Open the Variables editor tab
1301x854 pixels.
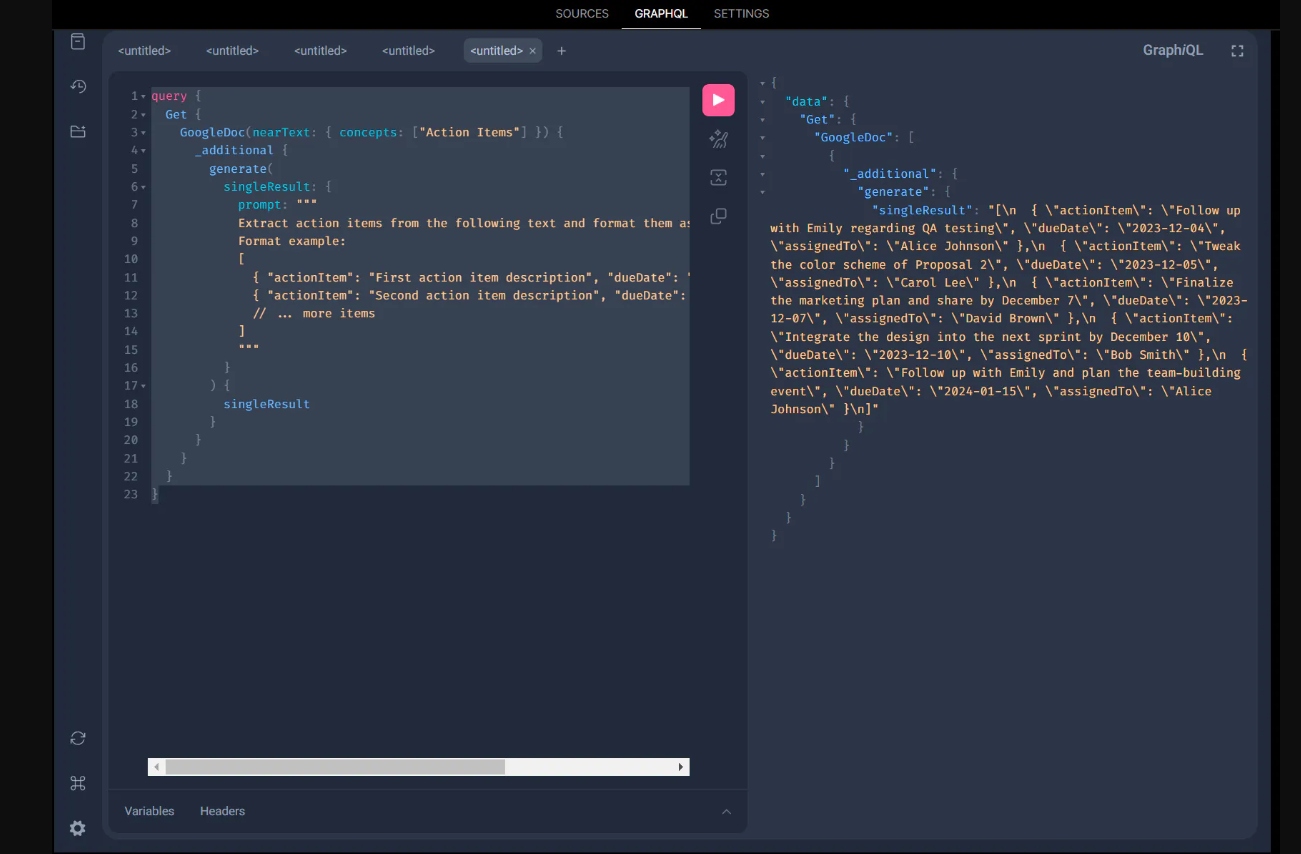(x=149, y=811)
